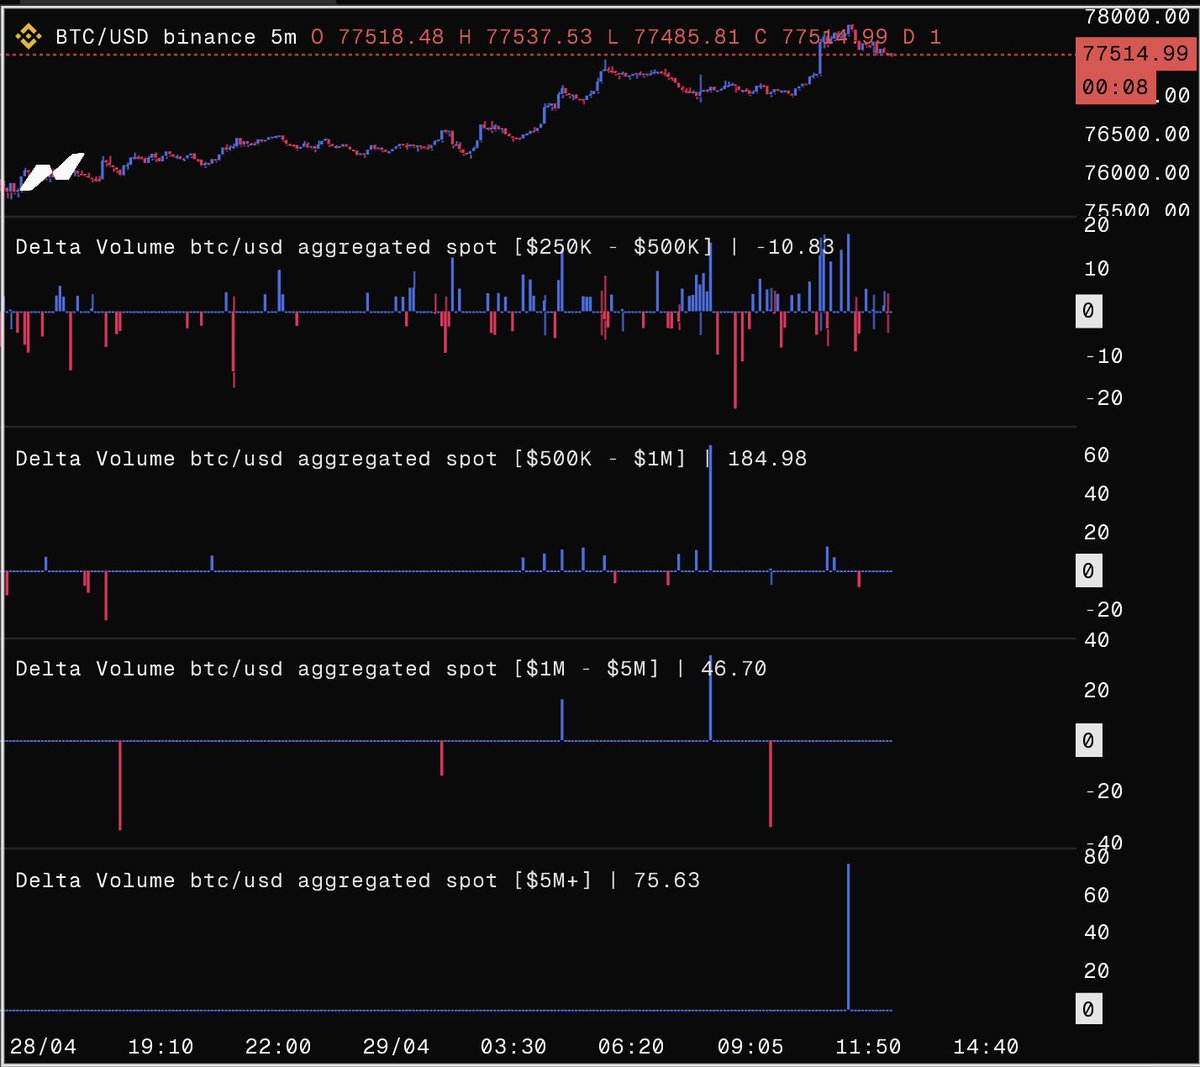Click the zero marker of $250K-$500K pane
This screenshot has height=1067, width=1200.
(x=1088, y=312)
